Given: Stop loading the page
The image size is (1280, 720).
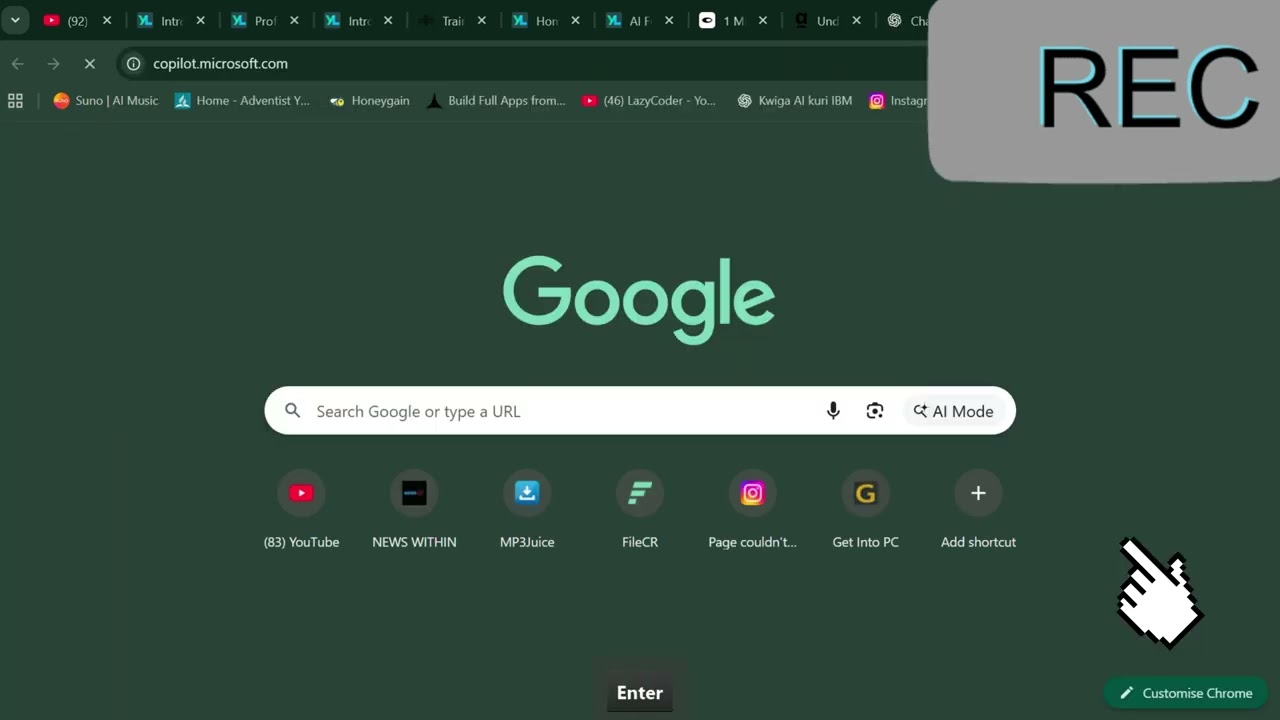Looking at the screenshot, I should tap(90, 63).
